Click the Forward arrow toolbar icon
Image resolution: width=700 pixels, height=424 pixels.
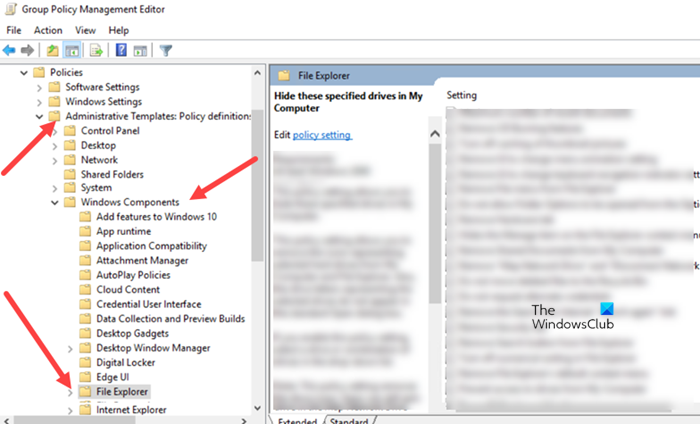coord(27,50)
